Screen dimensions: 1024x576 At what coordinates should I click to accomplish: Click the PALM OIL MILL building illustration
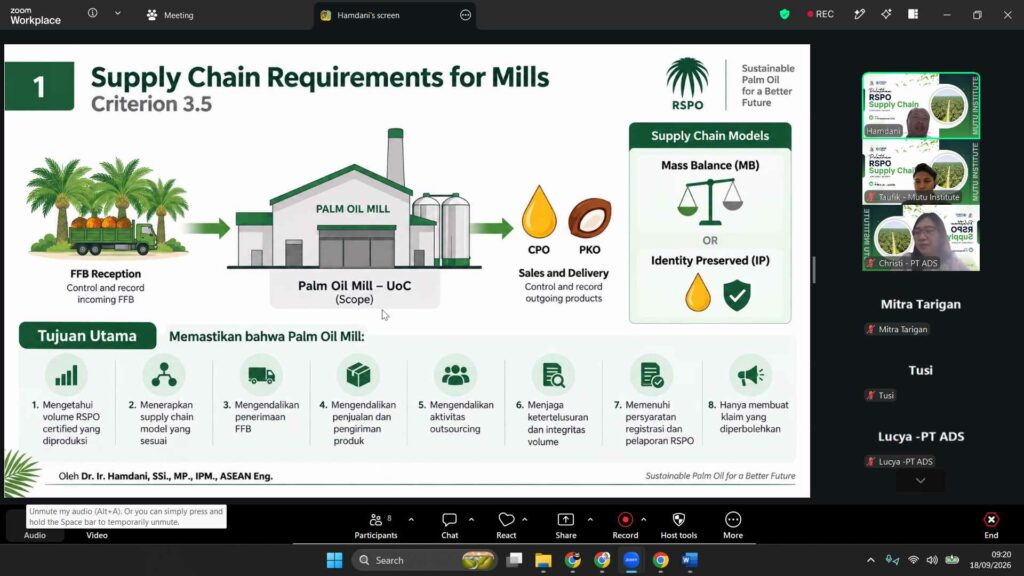tap(353, 199)
